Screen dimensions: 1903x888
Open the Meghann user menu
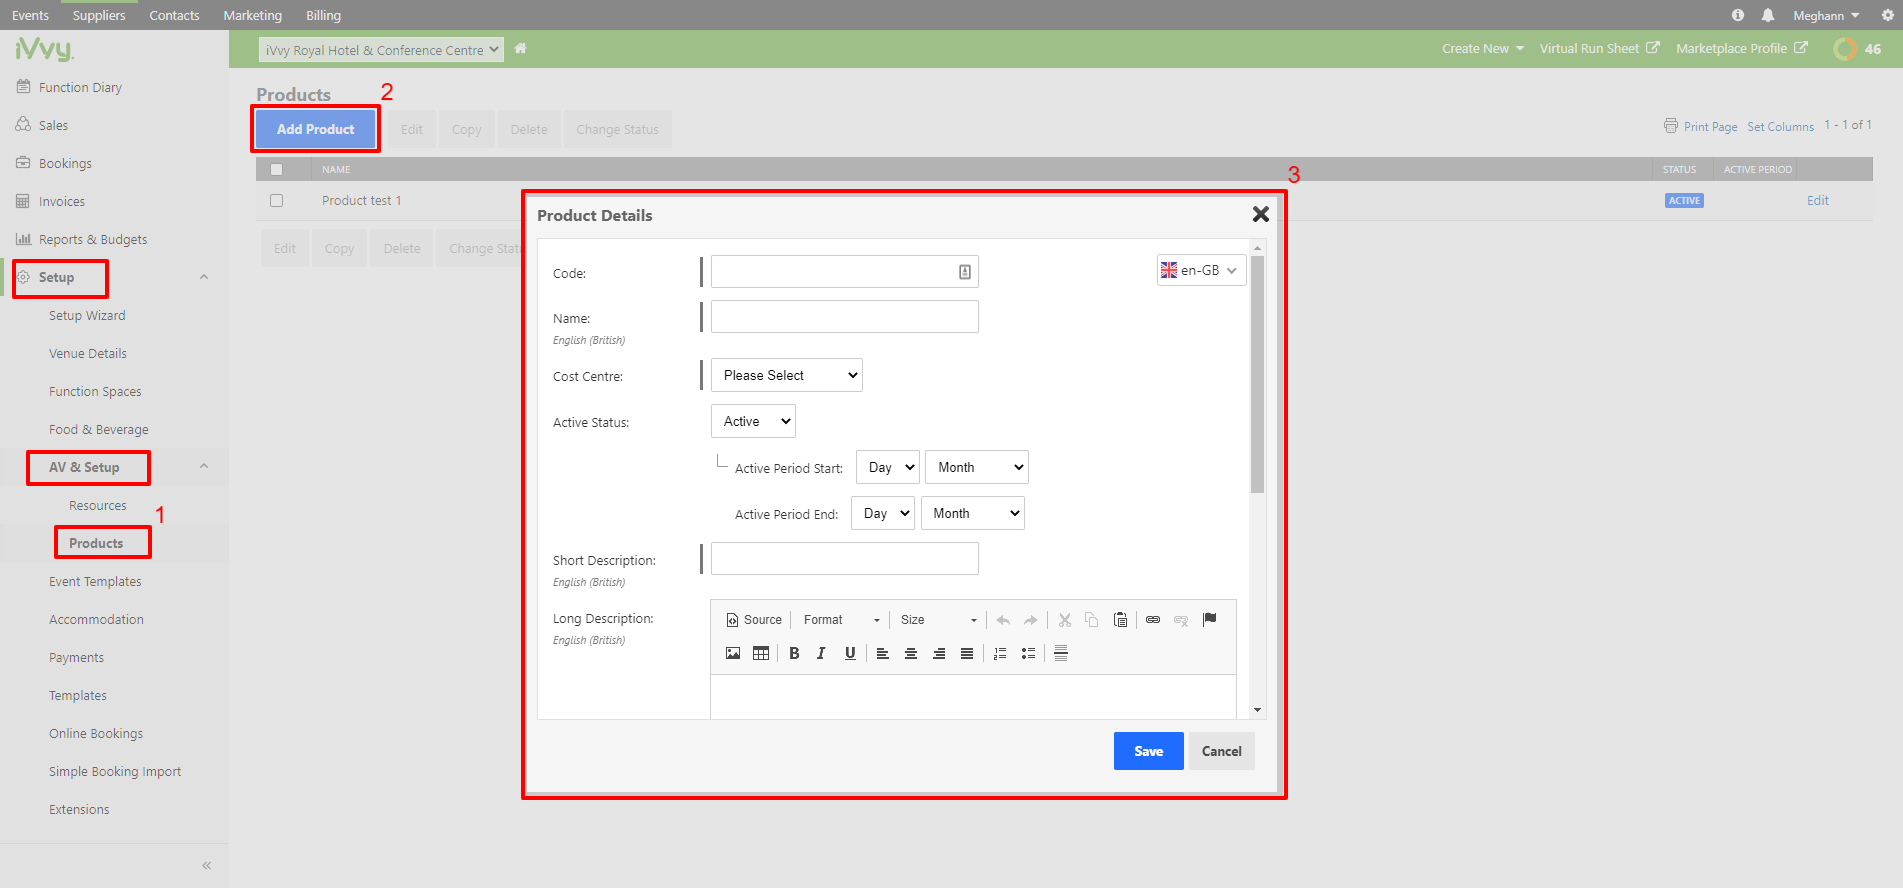click(1826, 15)
